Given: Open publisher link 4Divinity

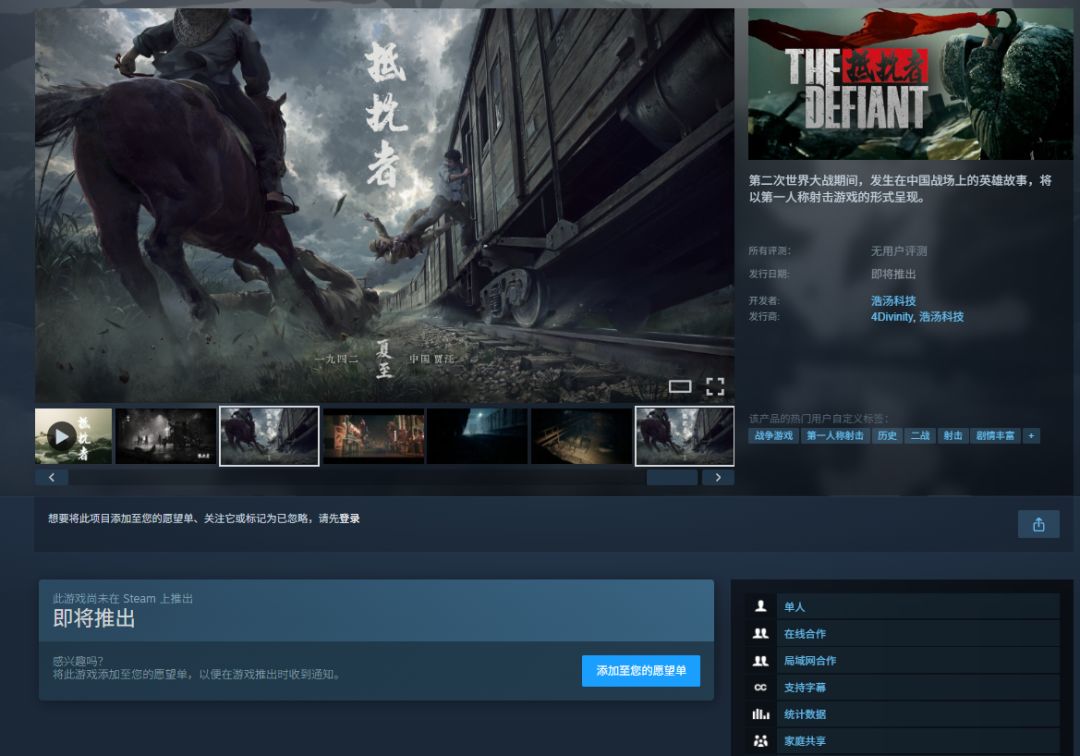Looking at the screenshot, I should [892, 317].
